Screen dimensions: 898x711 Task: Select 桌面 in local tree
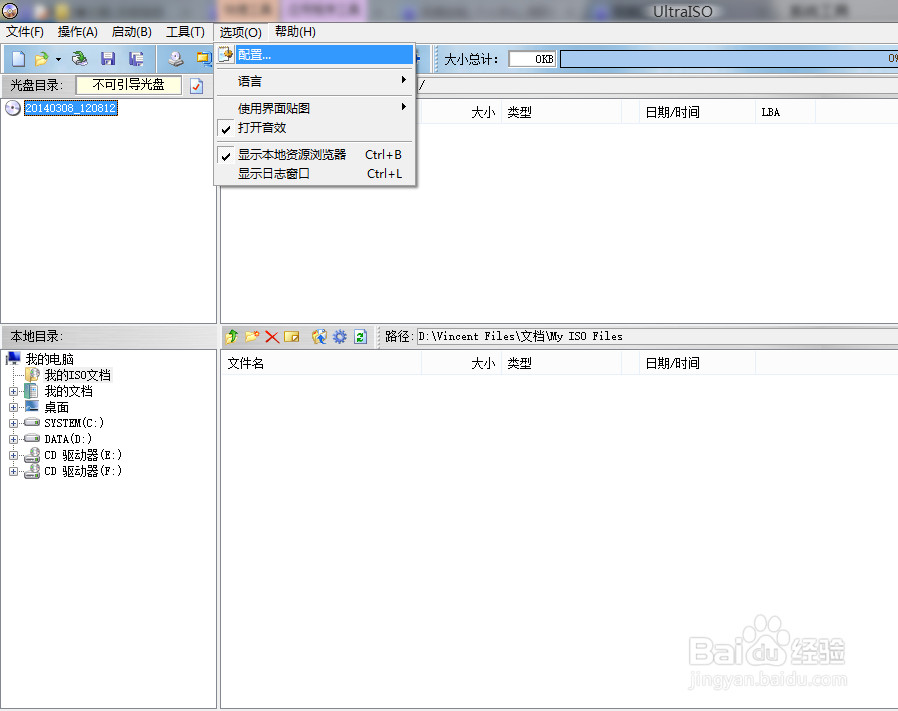click(57, 407)
